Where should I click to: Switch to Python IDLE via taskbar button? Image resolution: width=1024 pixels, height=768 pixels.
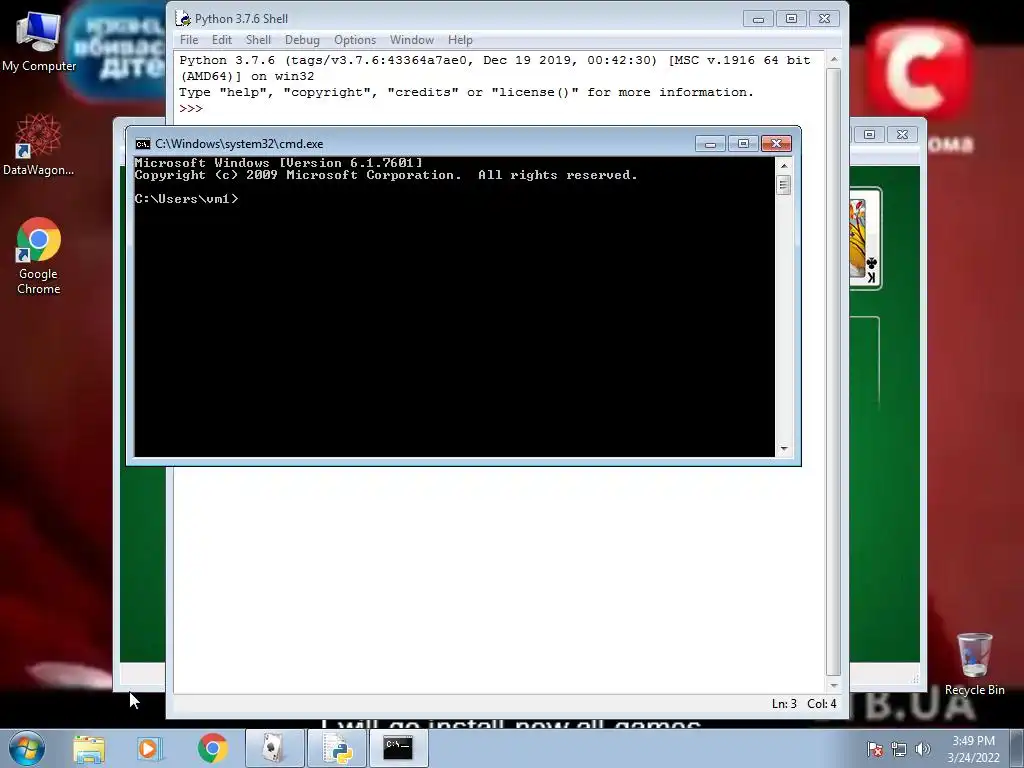click(x=336, y=748)
